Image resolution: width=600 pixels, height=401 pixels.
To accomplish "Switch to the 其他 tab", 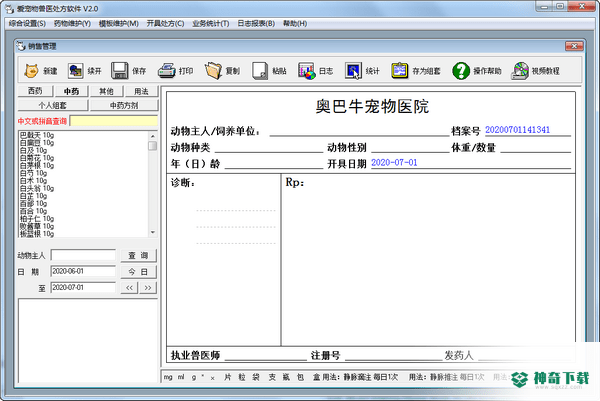I will (x=106, y=91).
